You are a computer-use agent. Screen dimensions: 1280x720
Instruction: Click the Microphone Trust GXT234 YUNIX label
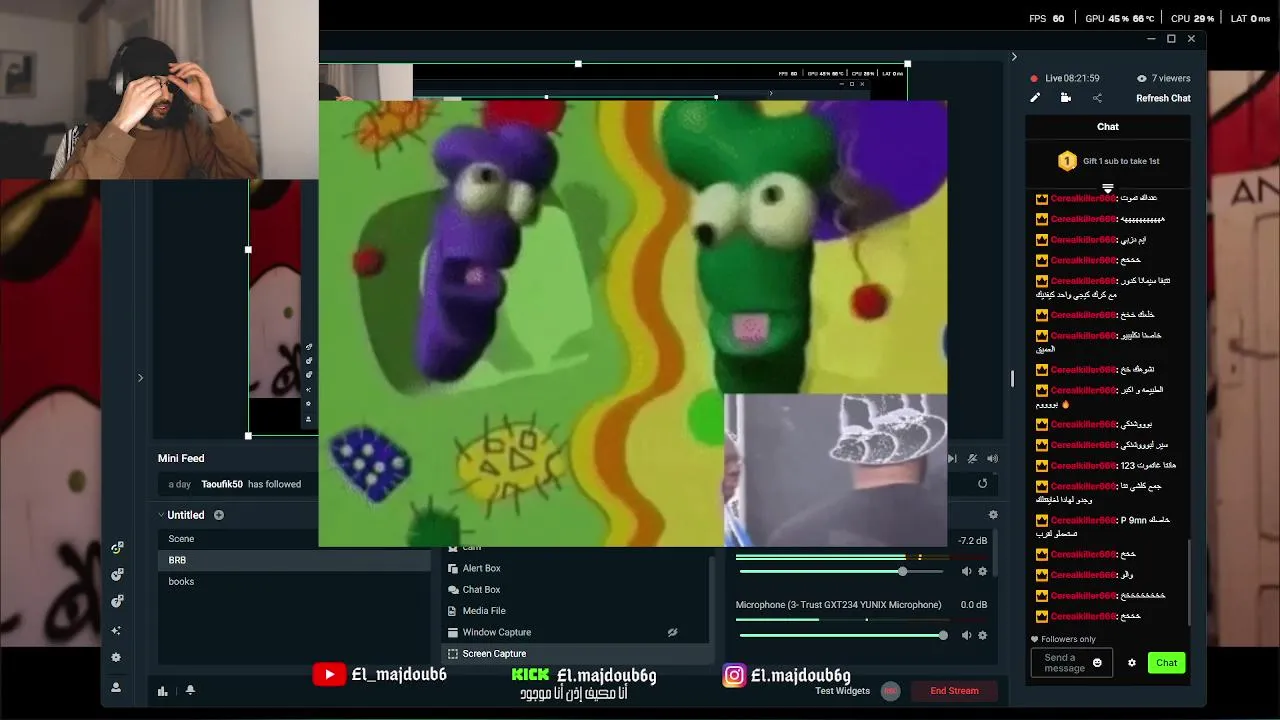[x=838, y=605]
